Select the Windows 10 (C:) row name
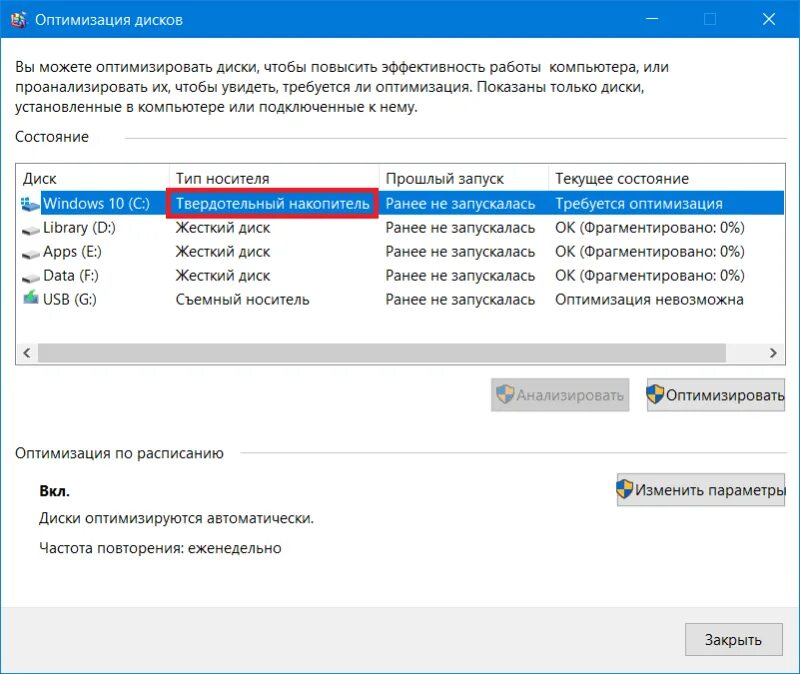 click(96, 204)
